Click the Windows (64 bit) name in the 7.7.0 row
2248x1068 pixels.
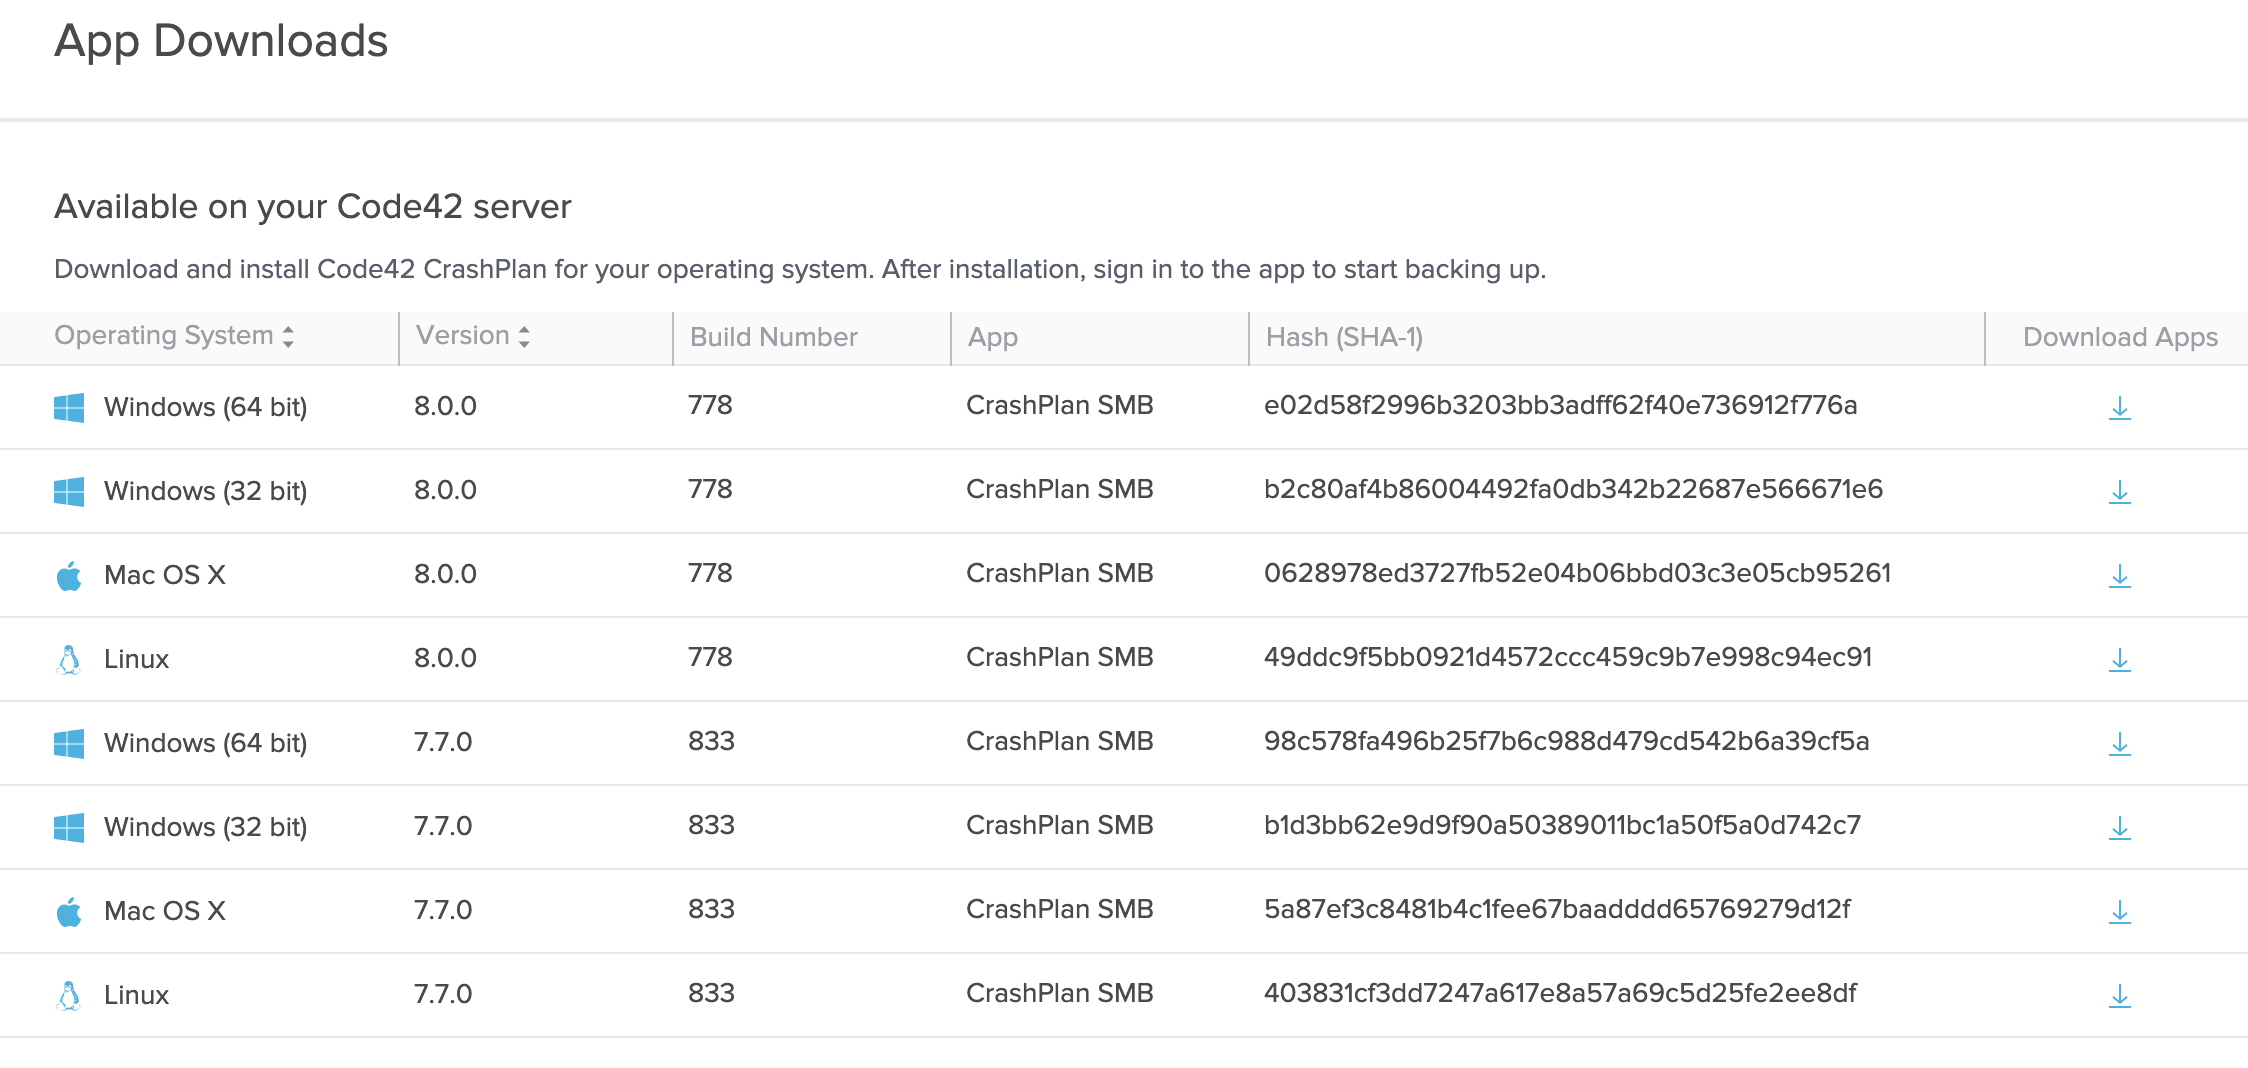[206, 743]
